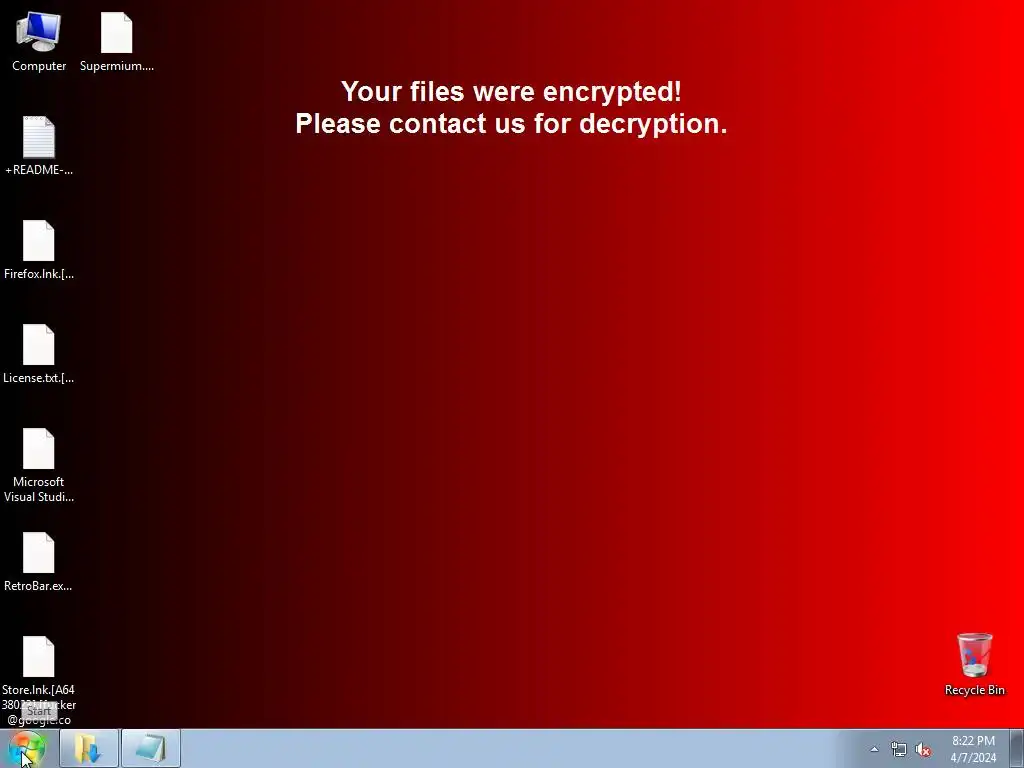Select the Recycle Bin icon
The image size is (1024, 768).
[x=974, y=664]
